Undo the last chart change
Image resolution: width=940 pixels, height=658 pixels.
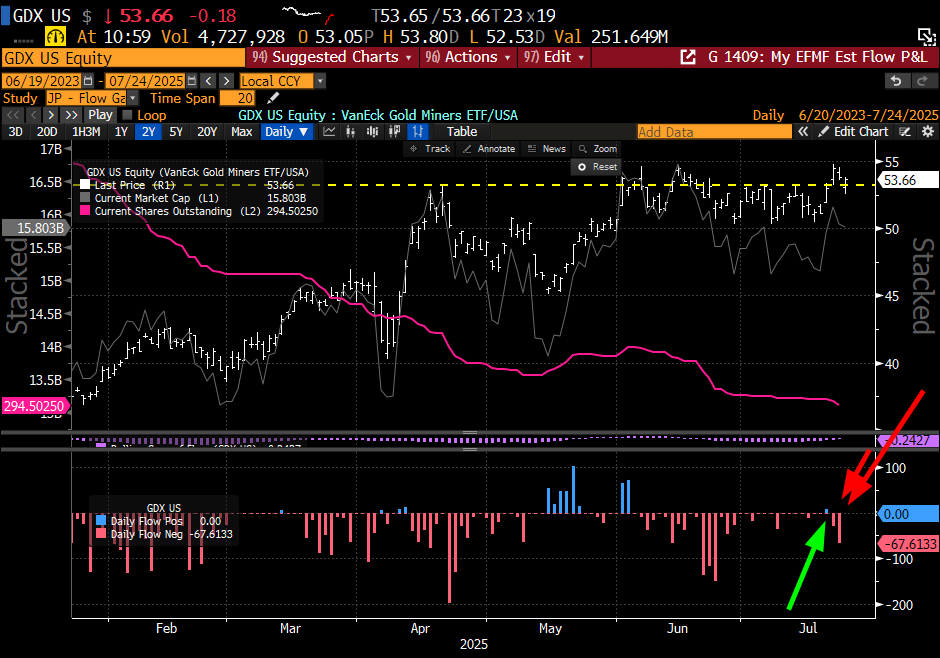pyautogui.click(x=897, y=81)
